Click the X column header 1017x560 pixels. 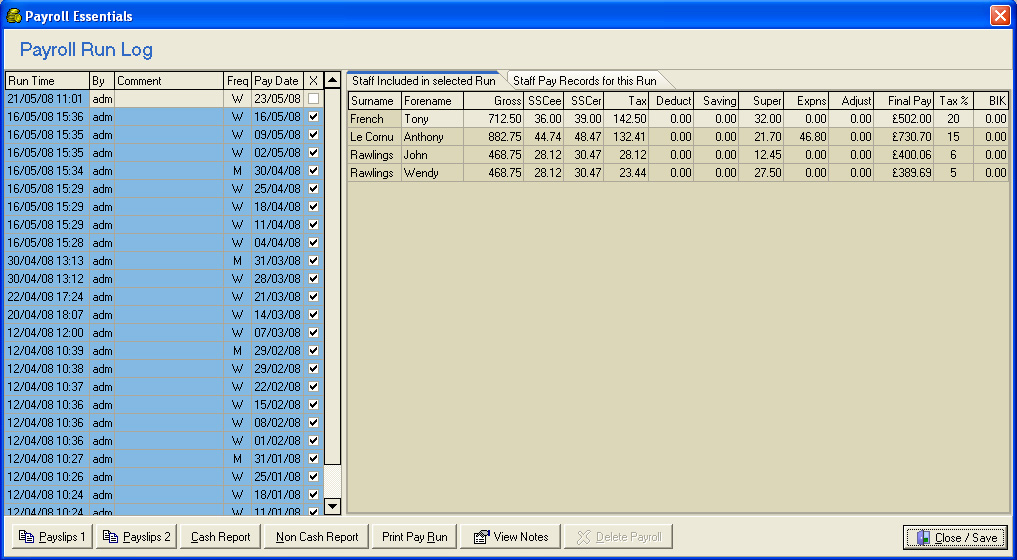click(313, 81)
